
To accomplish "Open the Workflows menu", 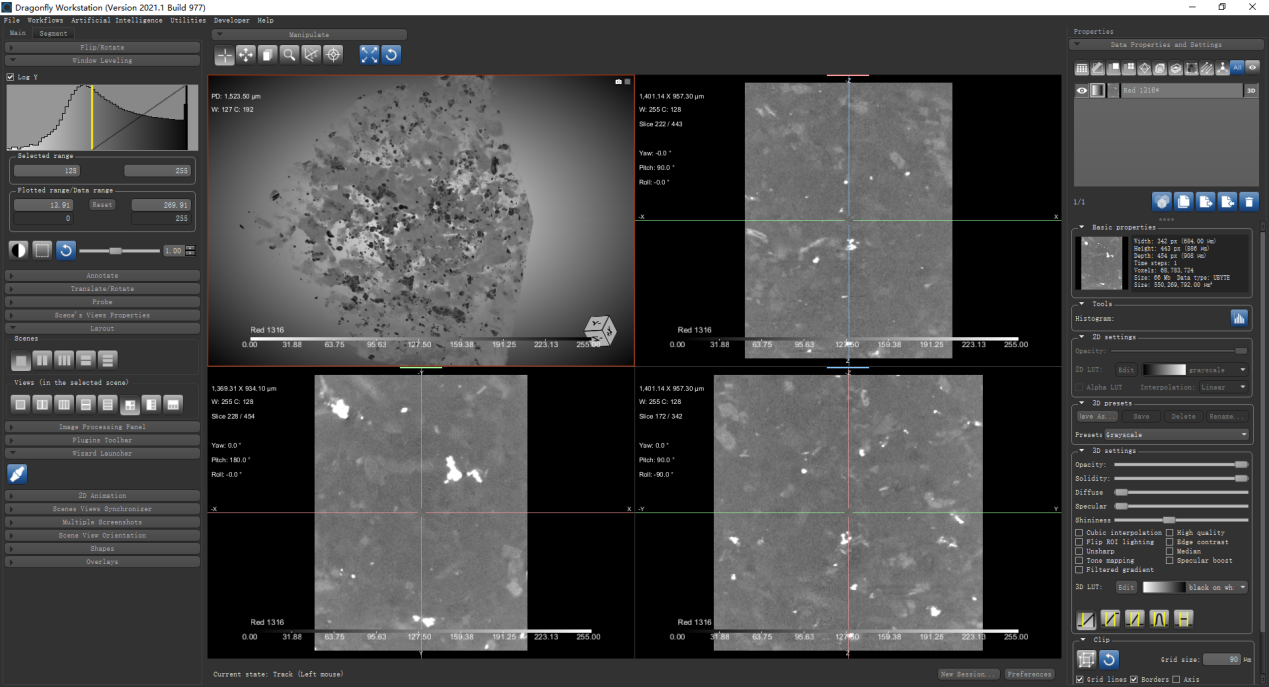I will point(45,20).
